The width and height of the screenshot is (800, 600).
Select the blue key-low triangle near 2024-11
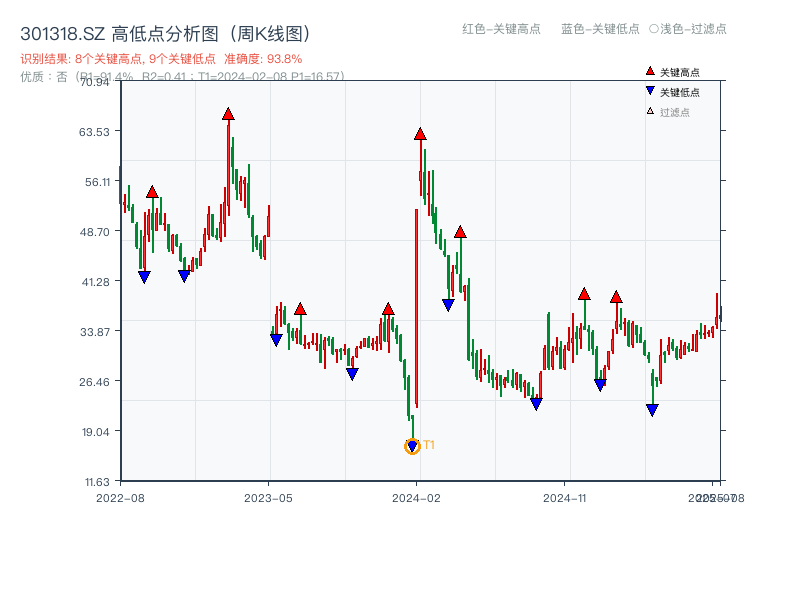coord(537,403)
